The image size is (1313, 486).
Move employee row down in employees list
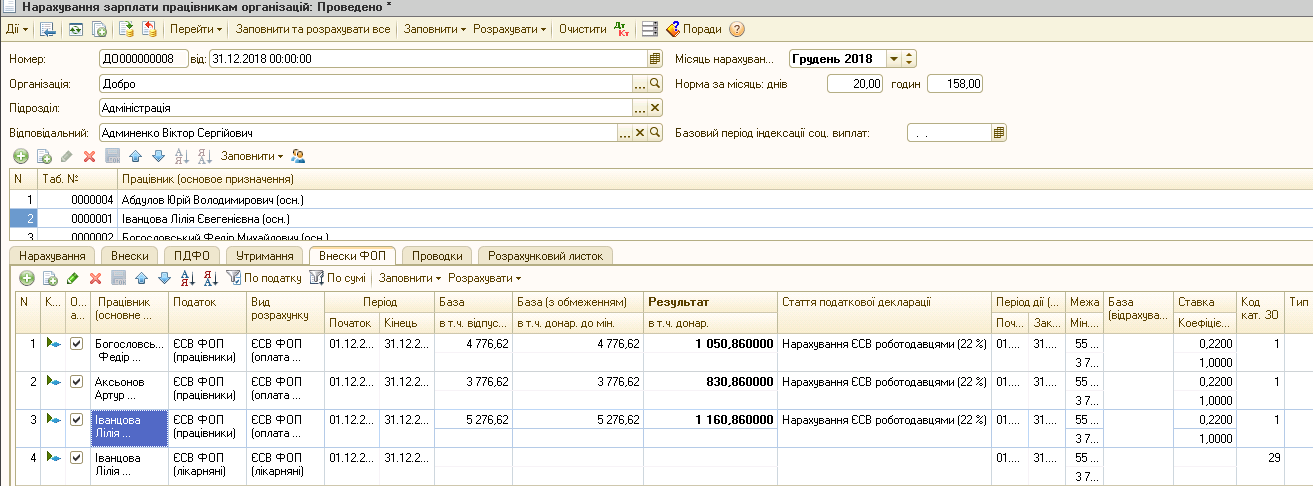(157, 156)
